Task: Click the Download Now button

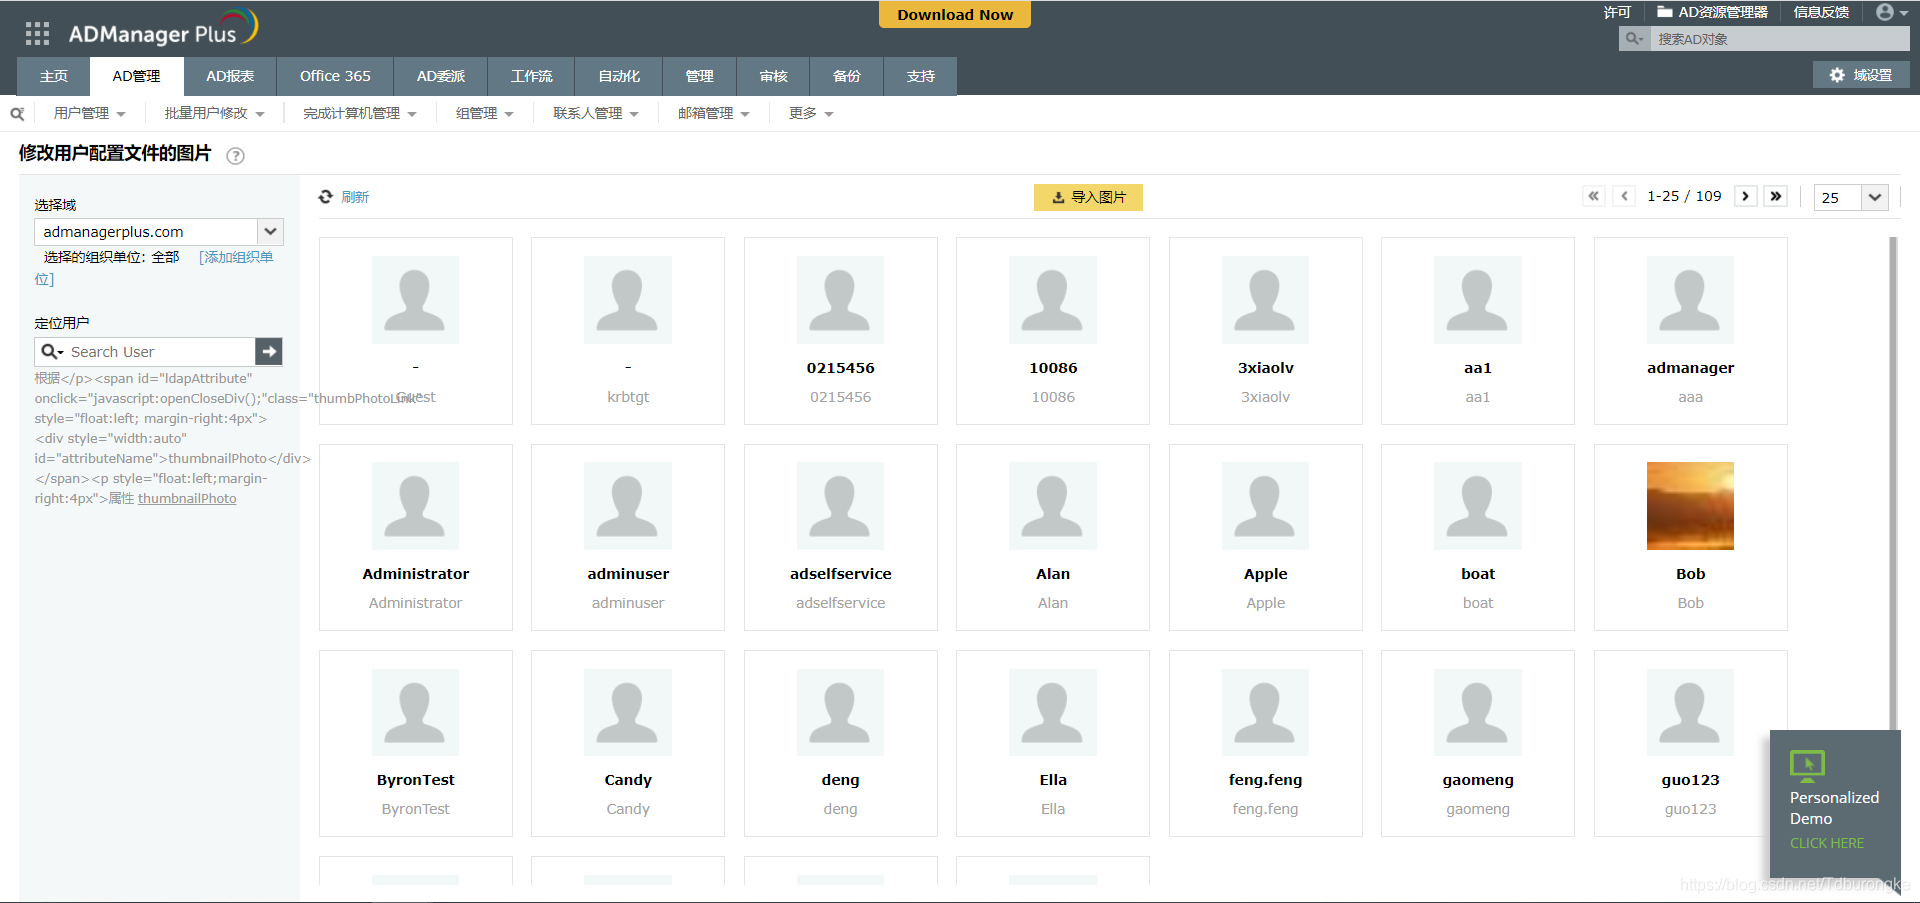Action: (x=955, y=14)
